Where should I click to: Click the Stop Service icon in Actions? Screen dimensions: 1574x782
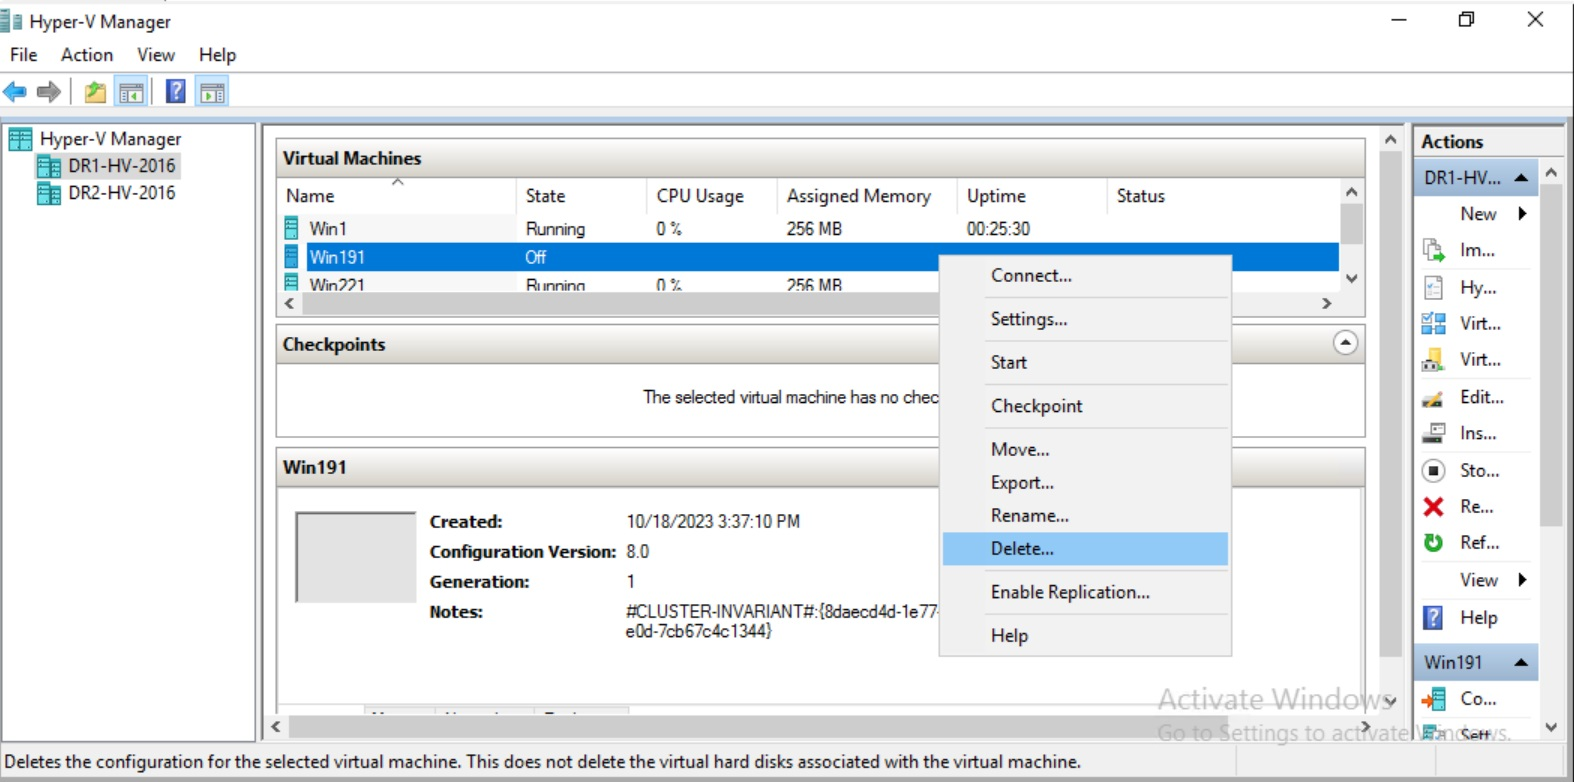[x=1433, y=470]
